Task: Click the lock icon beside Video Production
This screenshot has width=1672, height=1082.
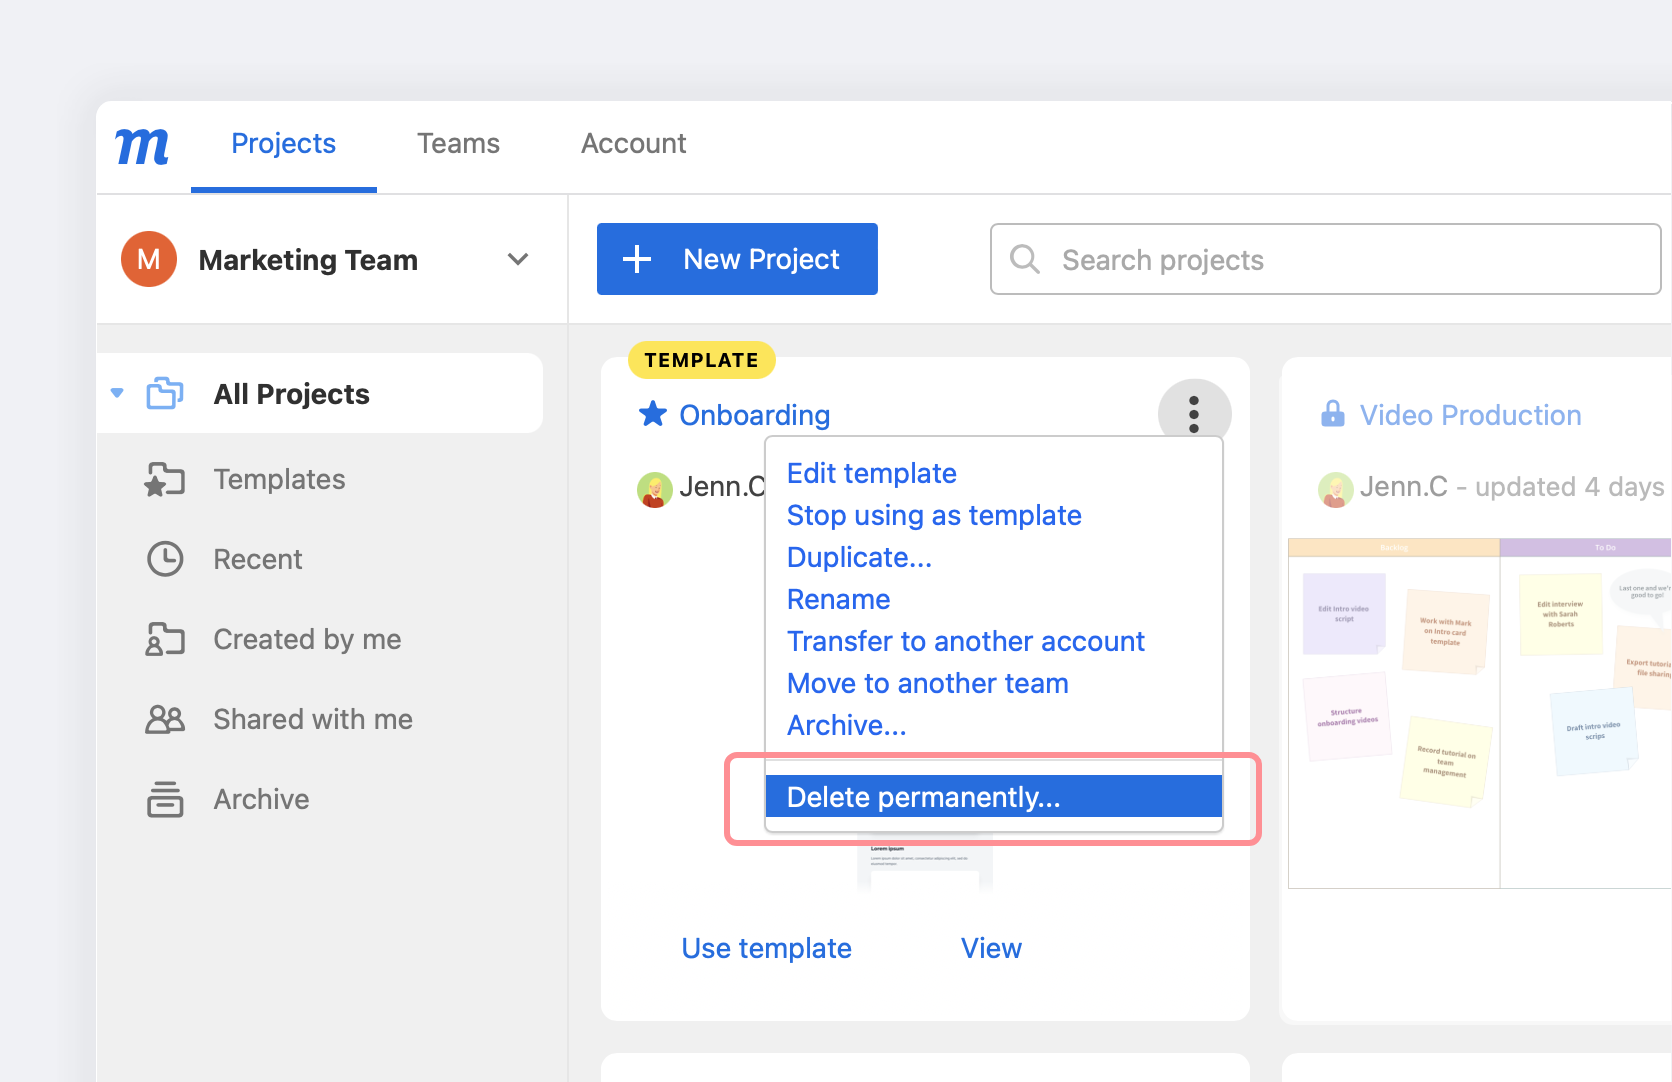Action: [1332, 414]
